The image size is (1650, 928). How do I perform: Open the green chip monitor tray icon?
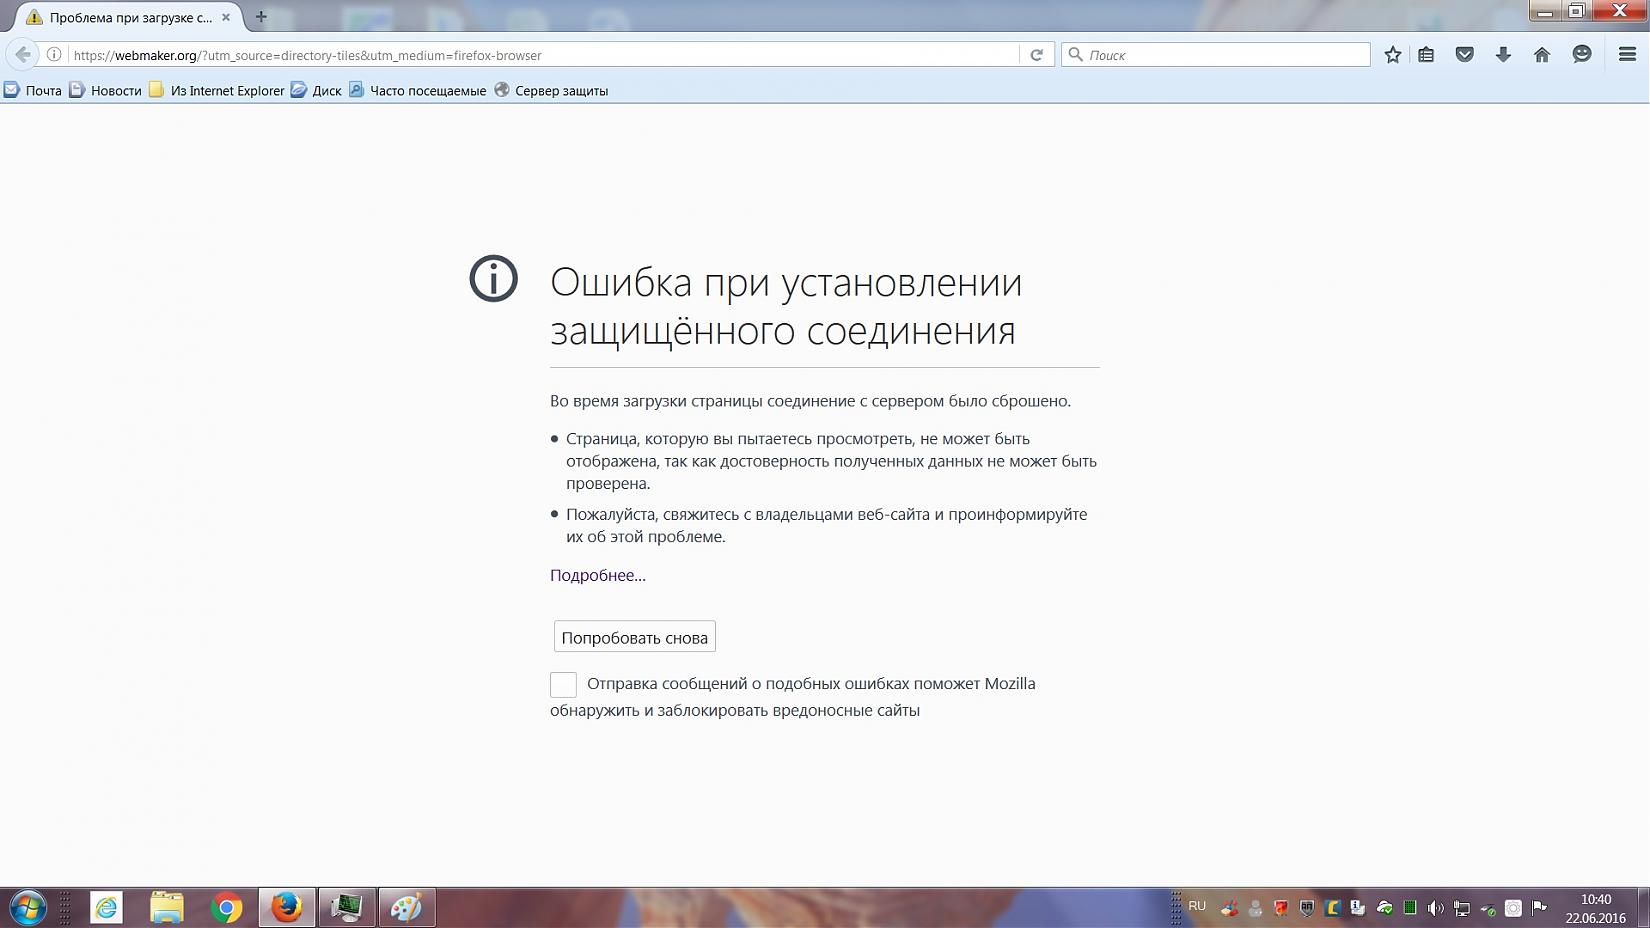(1410, 908)
